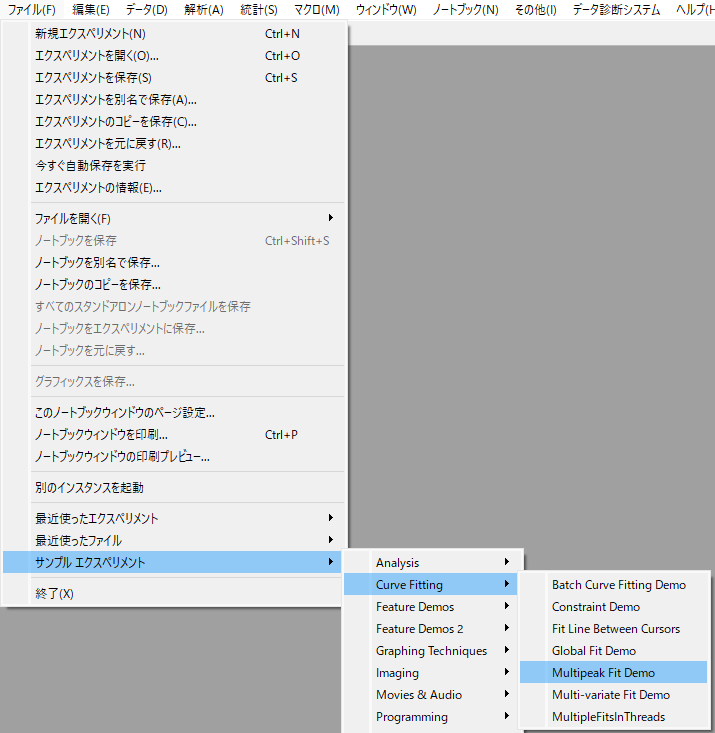Open Fit Line Between Cursors sample
This screenshot has height=733, width=715.
(614, 628)
